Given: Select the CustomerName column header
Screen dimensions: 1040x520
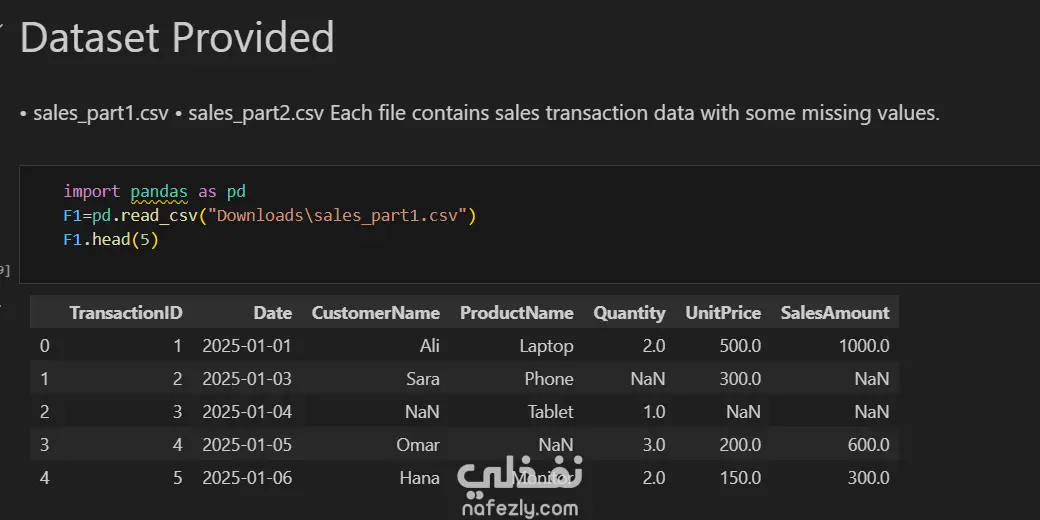Looking at the screenshot, I should [375, 313].
